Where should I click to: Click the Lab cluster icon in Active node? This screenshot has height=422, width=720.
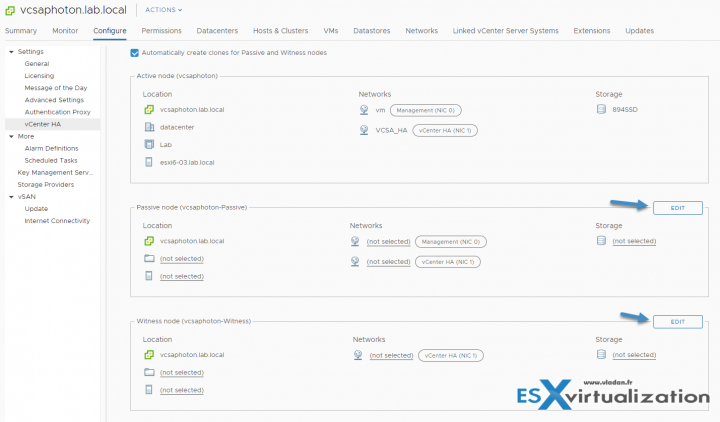click(149, 145)
